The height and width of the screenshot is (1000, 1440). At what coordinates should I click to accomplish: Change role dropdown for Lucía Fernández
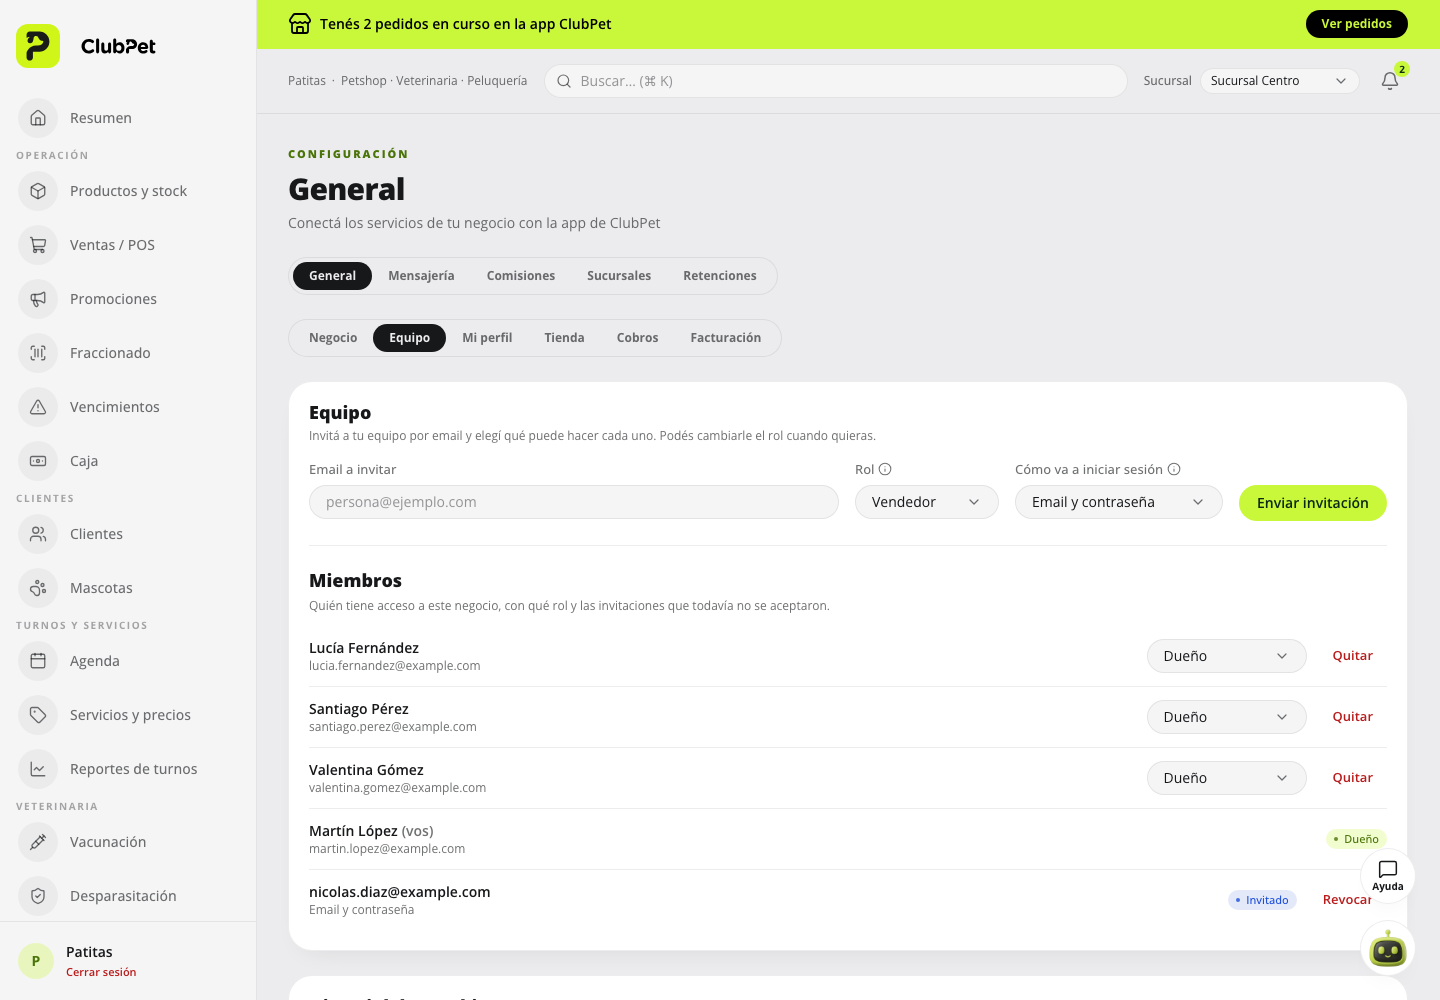1226,656
